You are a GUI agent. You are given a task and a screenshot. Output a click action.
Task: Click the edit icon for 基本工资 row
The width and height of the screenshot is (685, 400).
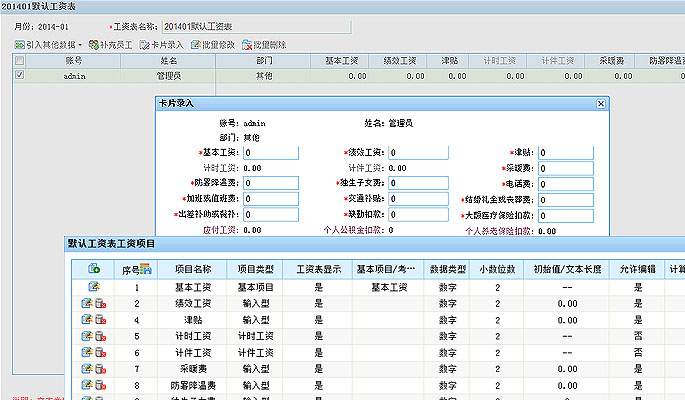click(93, 287)
